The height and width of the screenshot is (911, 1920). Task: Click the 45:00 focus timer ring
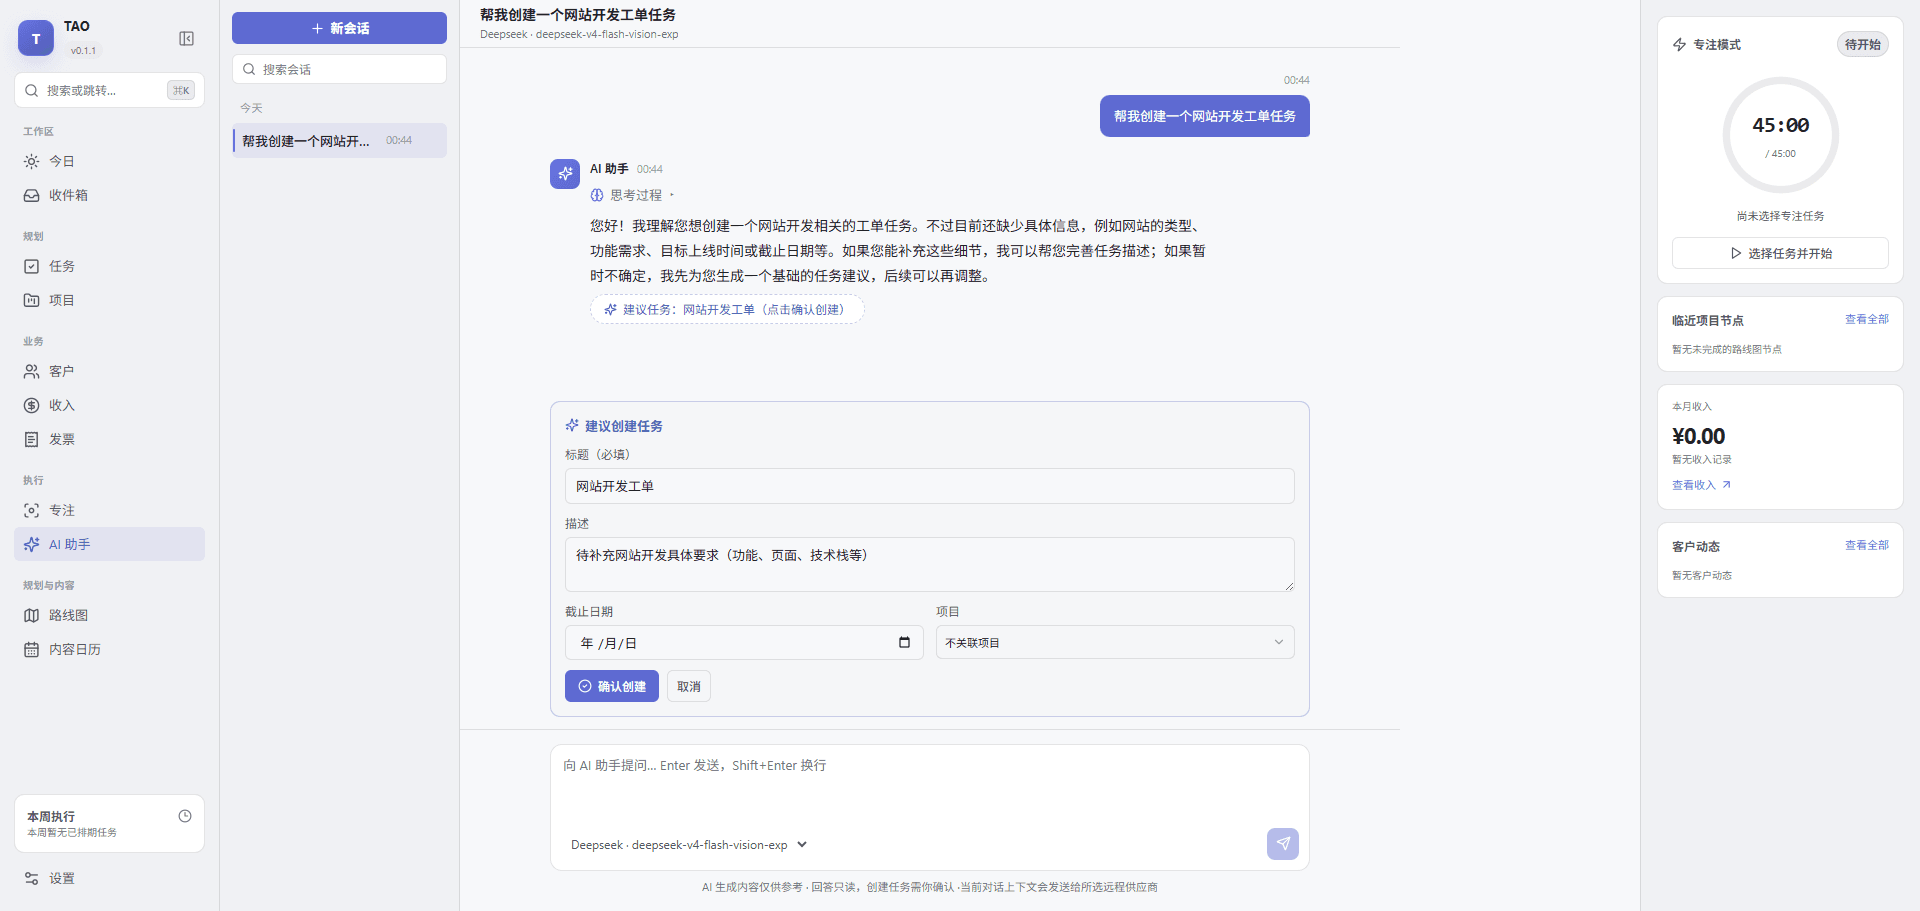(x=1780, y=135)
